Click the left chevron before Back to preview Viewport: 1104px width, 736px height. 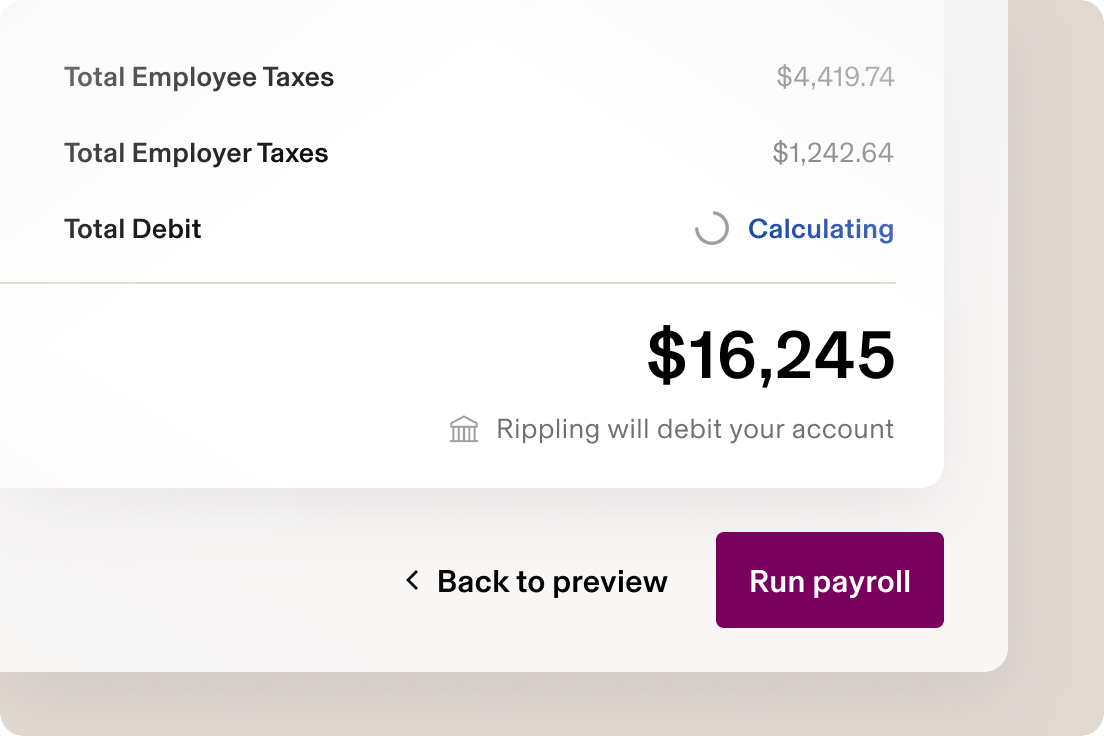411,581
